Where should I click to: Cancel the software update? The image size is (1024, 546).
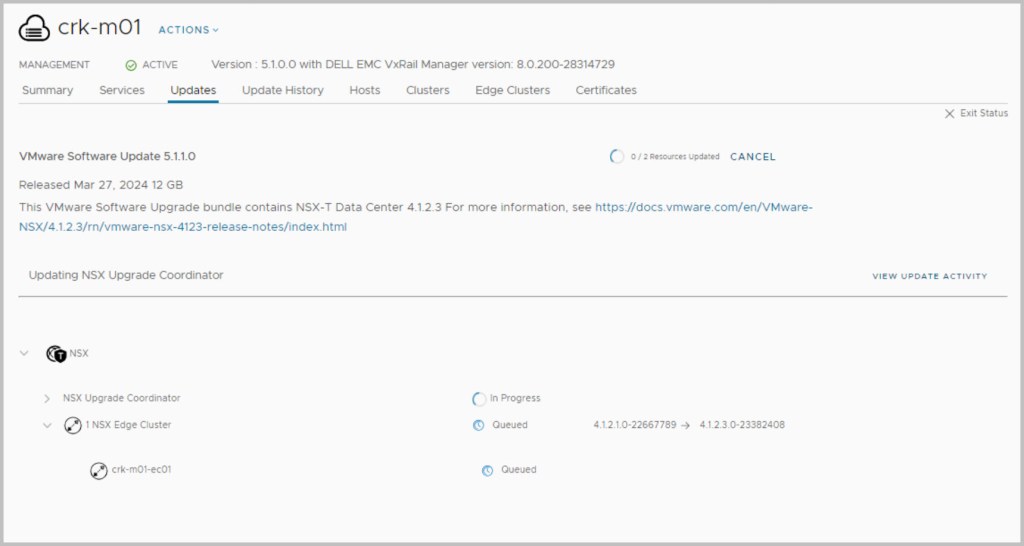pos(753,157)
